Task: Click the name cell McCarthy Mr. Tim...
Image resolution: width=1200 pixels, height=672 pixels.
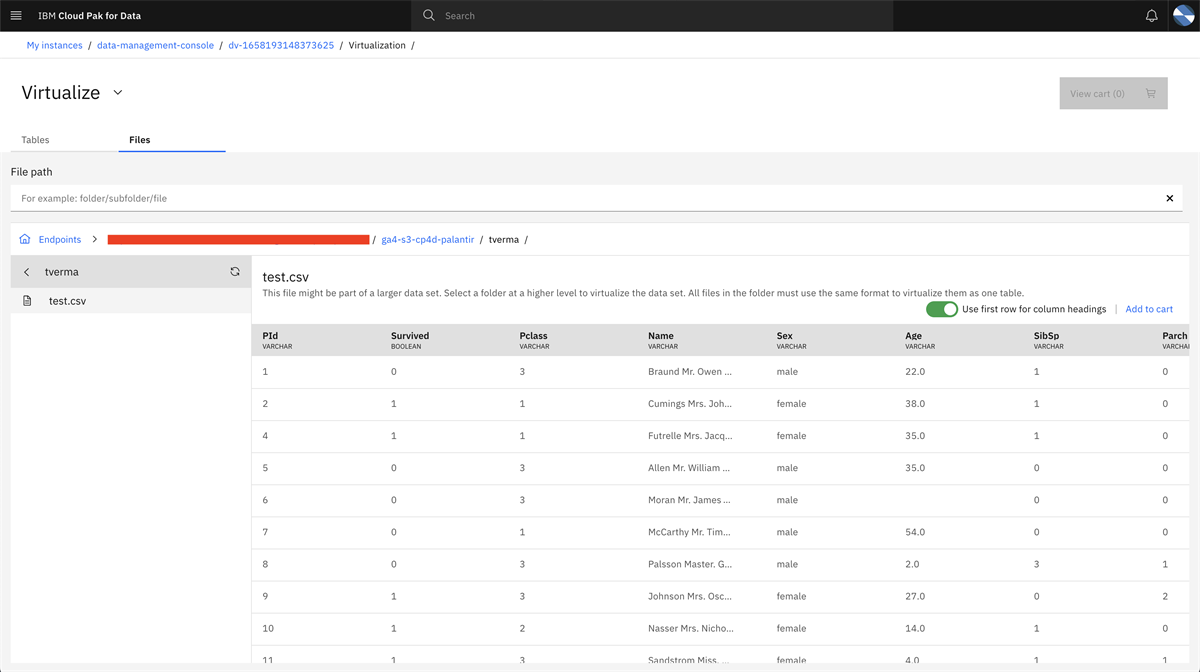Action: click(690, 532)
